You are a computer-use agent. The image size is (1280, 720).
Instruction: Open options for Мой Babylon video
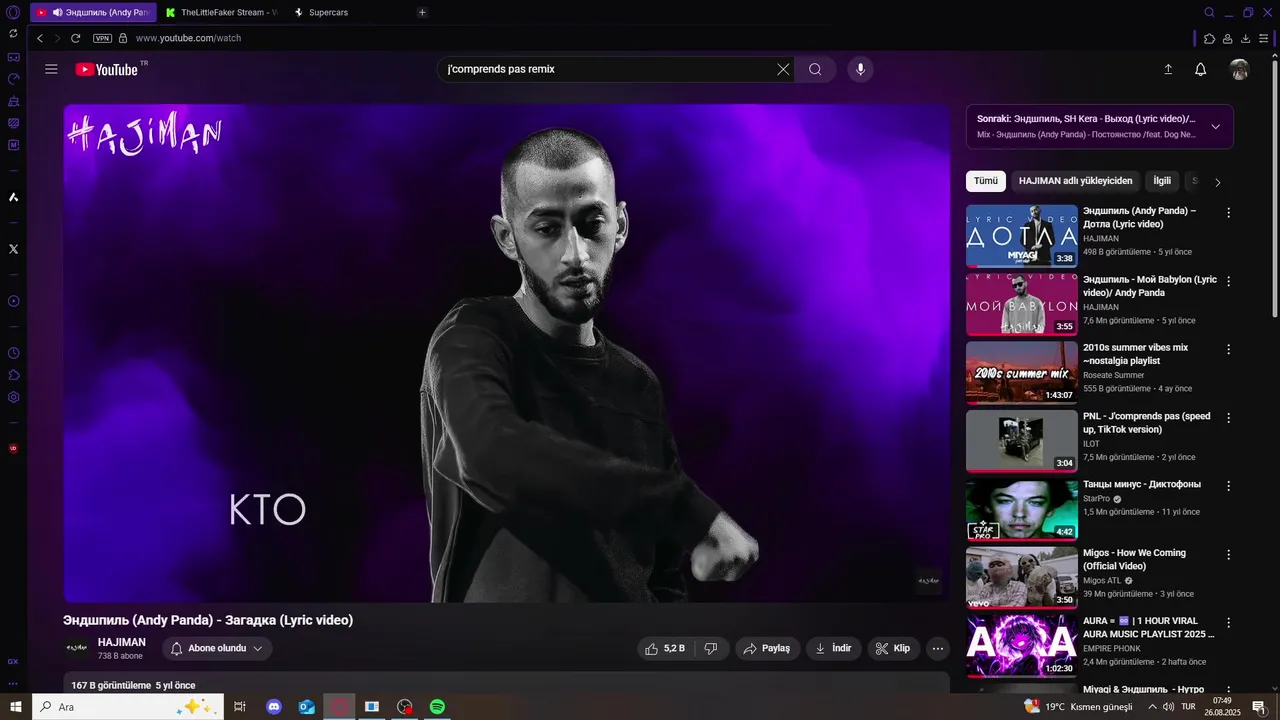(x=1229, y=281)
